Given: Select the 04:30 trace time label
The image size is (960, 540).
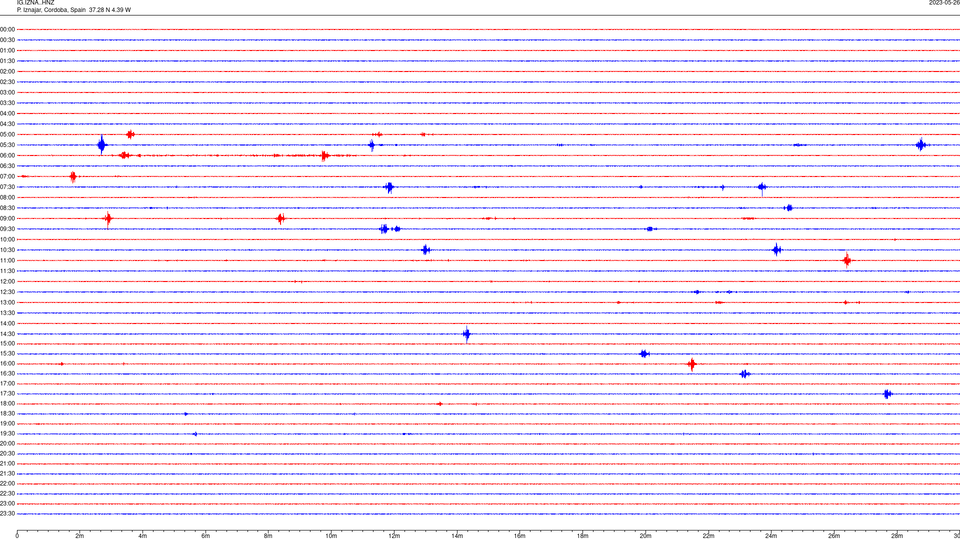Looking at the screenshot, I should tap(7, 124).
